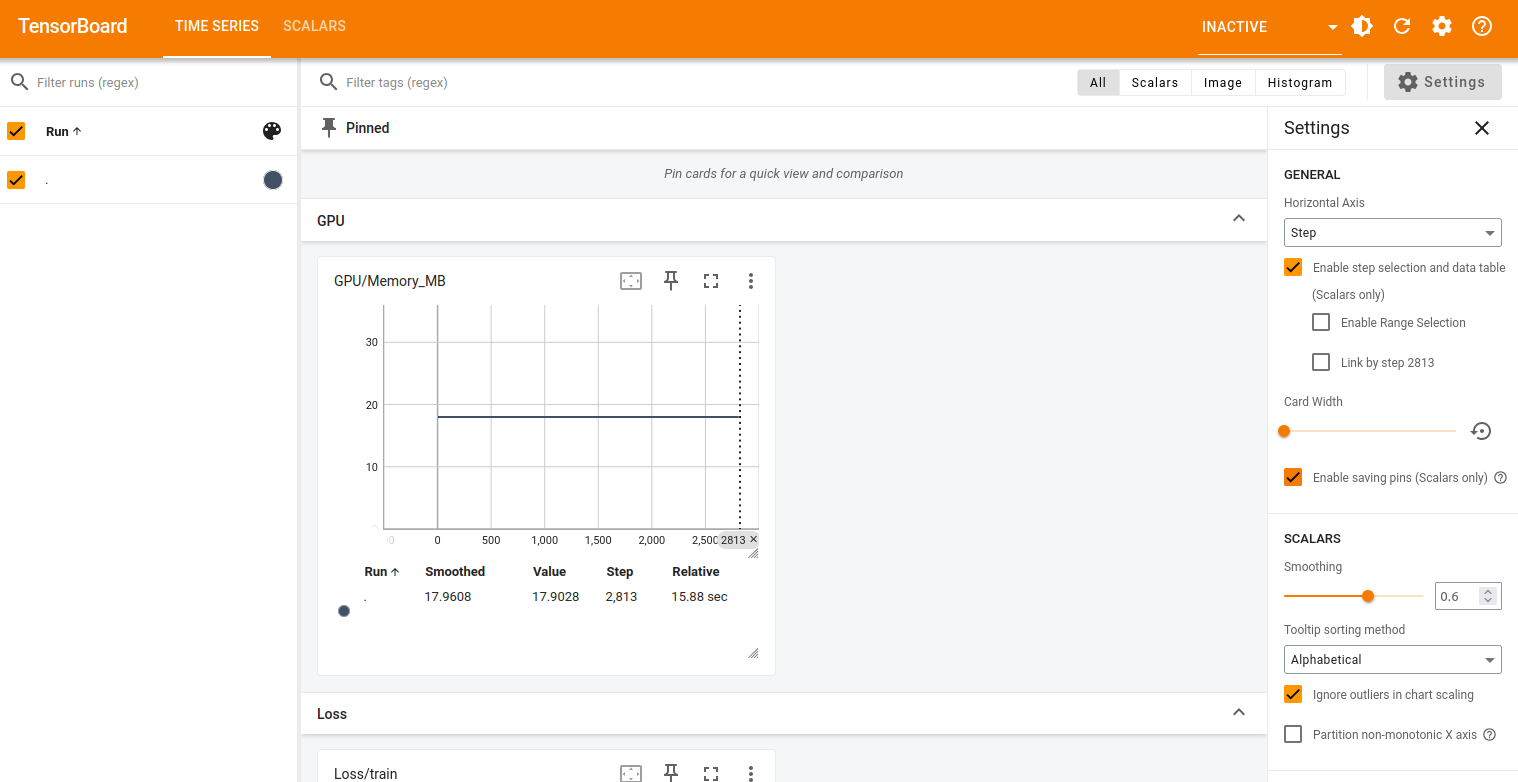Click the reload data refresh icon
The image size is (1518, 782).
[x=1402, y=27]
